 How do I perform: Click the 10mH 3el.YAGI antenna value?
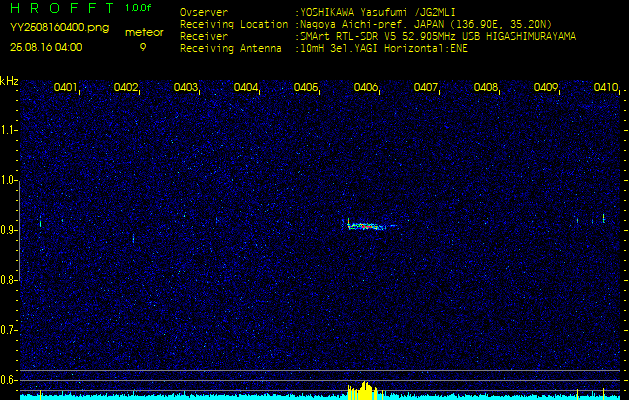(384, 49)
